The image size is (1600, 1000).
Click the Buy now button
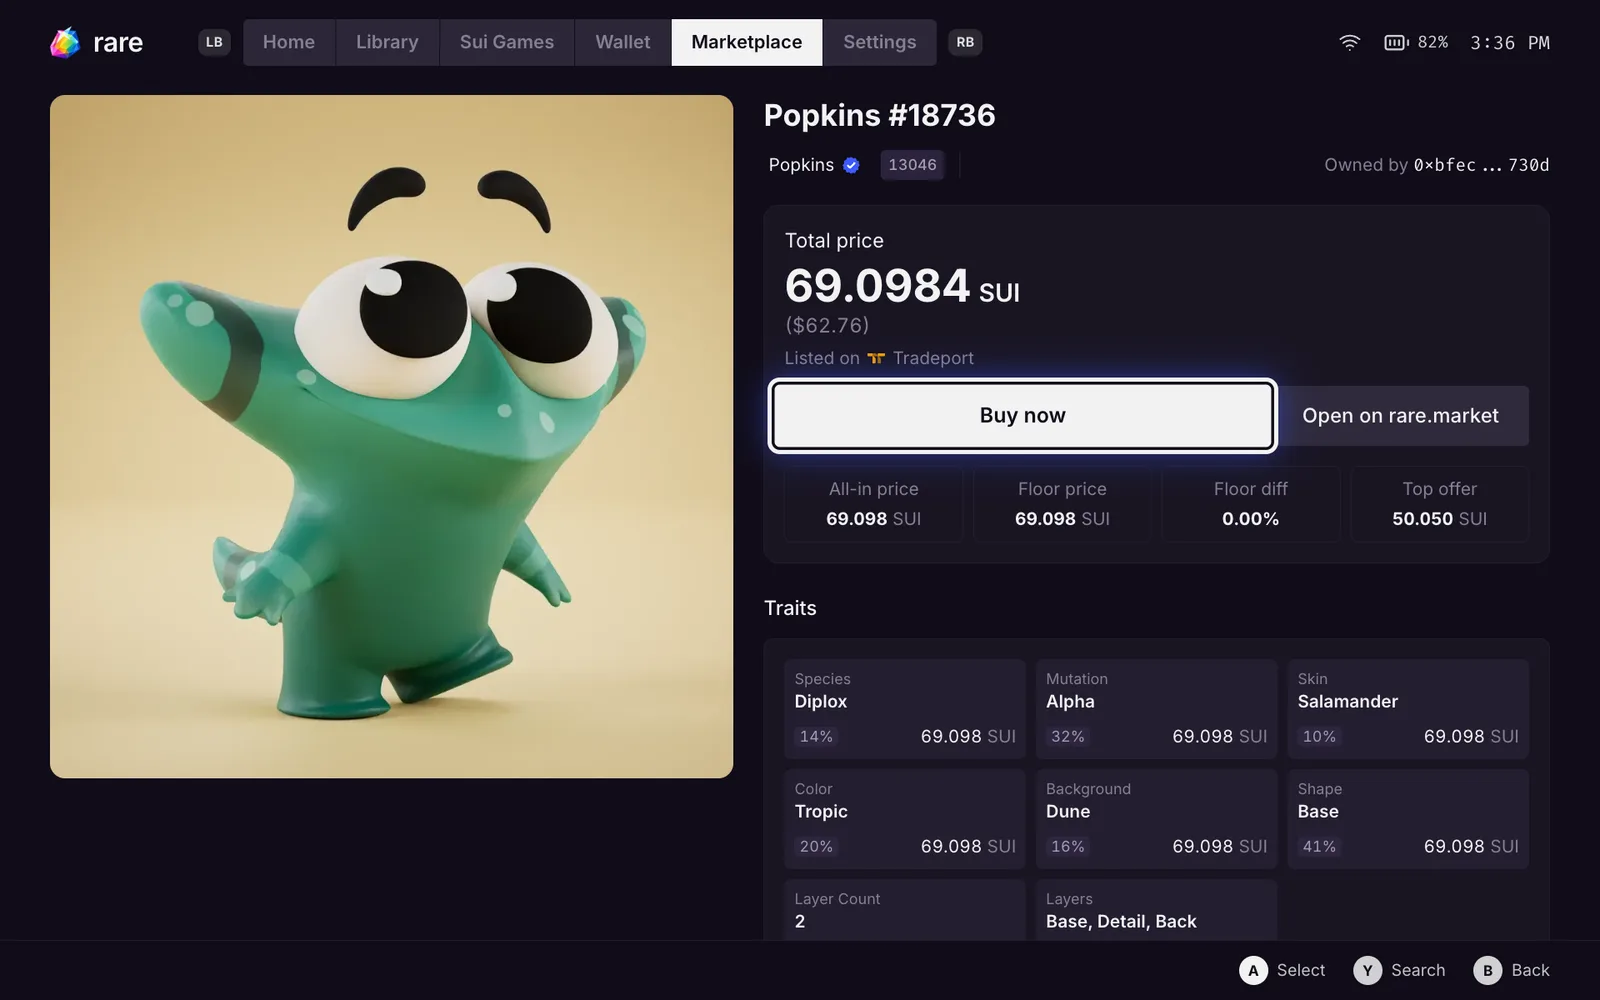click(1022, 415)
